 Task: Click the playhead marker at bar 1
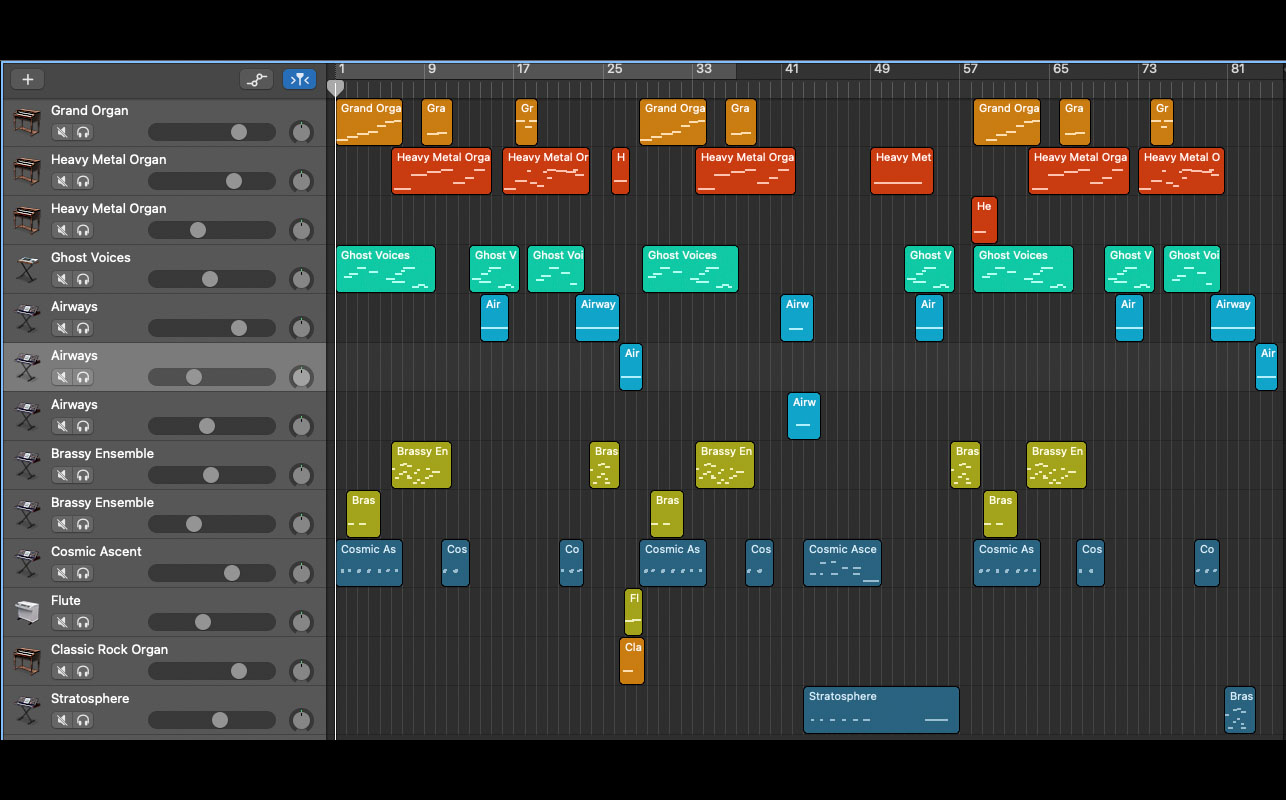point(336,88)
